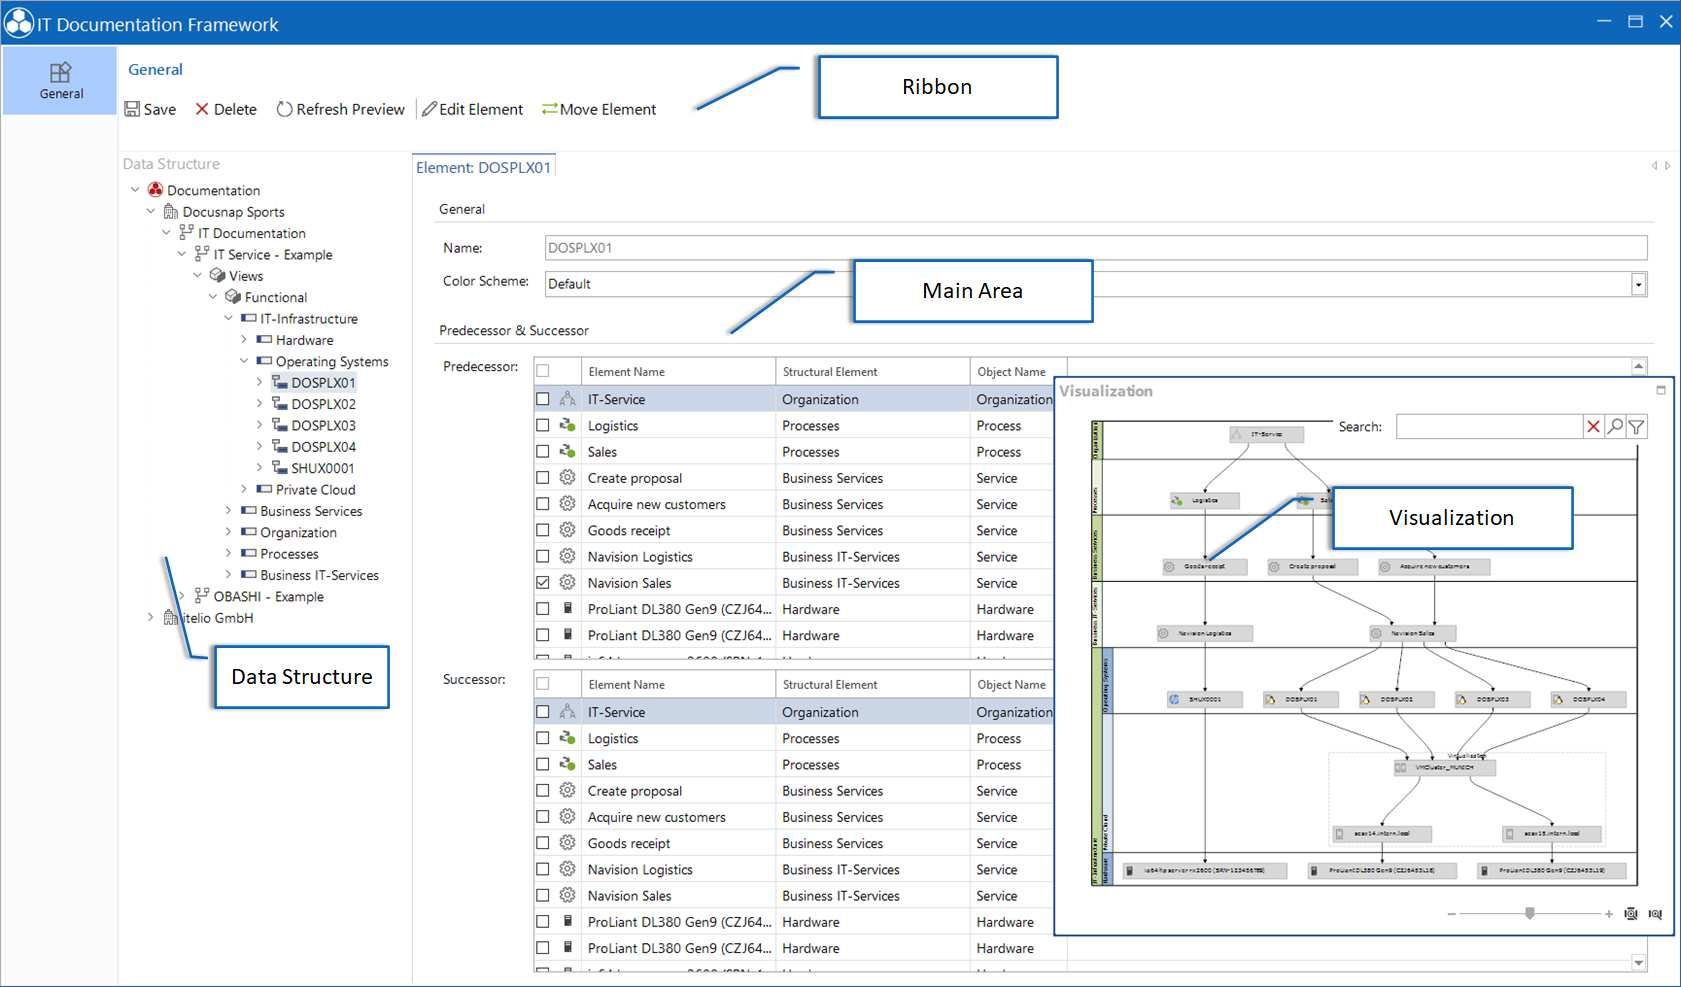Click the Move Element arrows icon
This screenshot has height=987, width=1681.
click(x=549, y=109)
